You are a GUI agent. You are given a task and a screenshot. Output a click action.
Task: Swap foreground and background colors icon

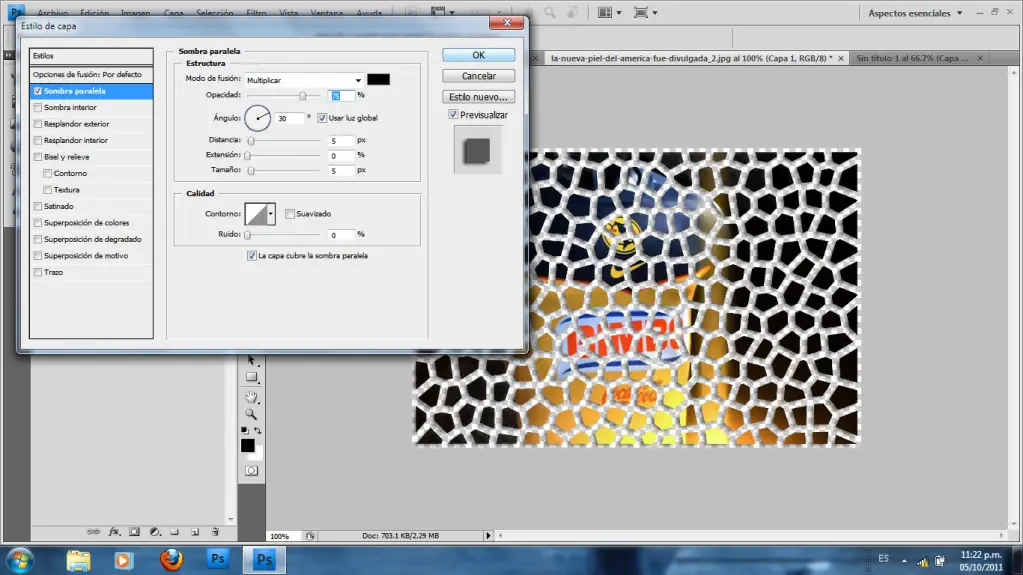[x=258, y=431]
